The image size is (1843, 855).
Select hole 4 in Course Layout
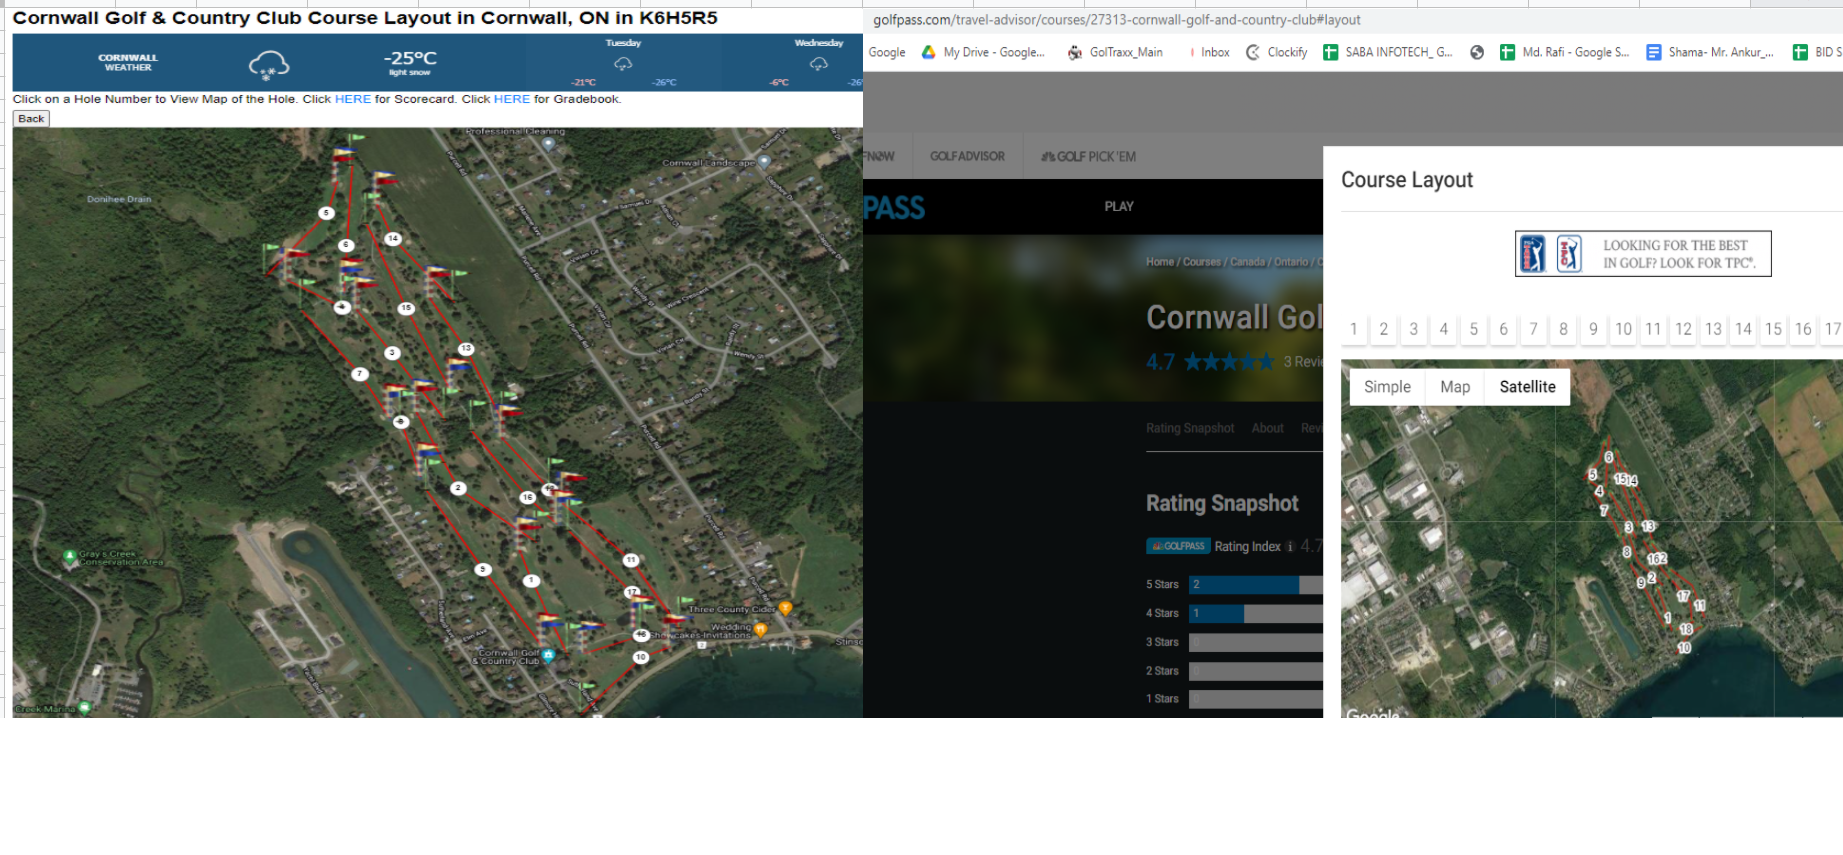(1443, 329)
